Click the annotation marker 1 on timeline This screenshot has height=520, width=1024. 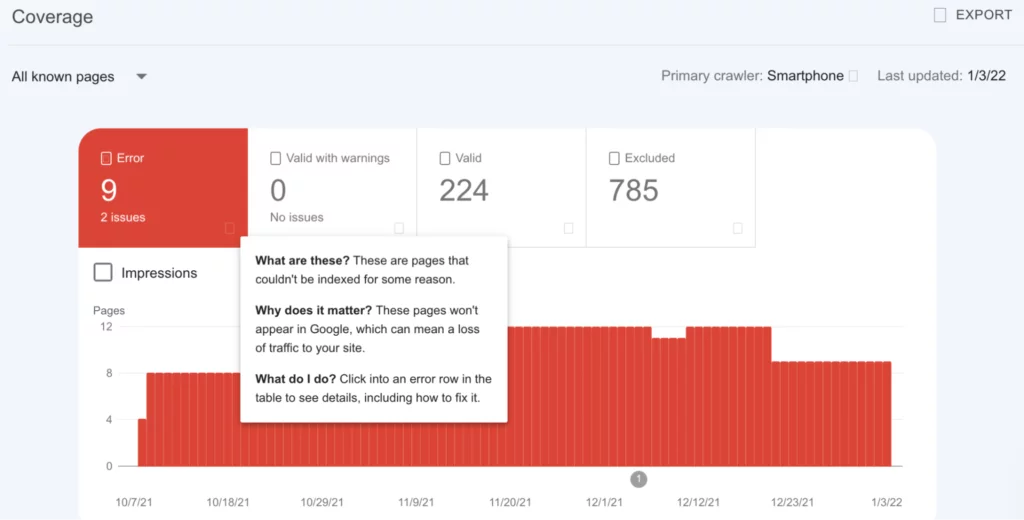pyautogui.click(x=639, y=479)
